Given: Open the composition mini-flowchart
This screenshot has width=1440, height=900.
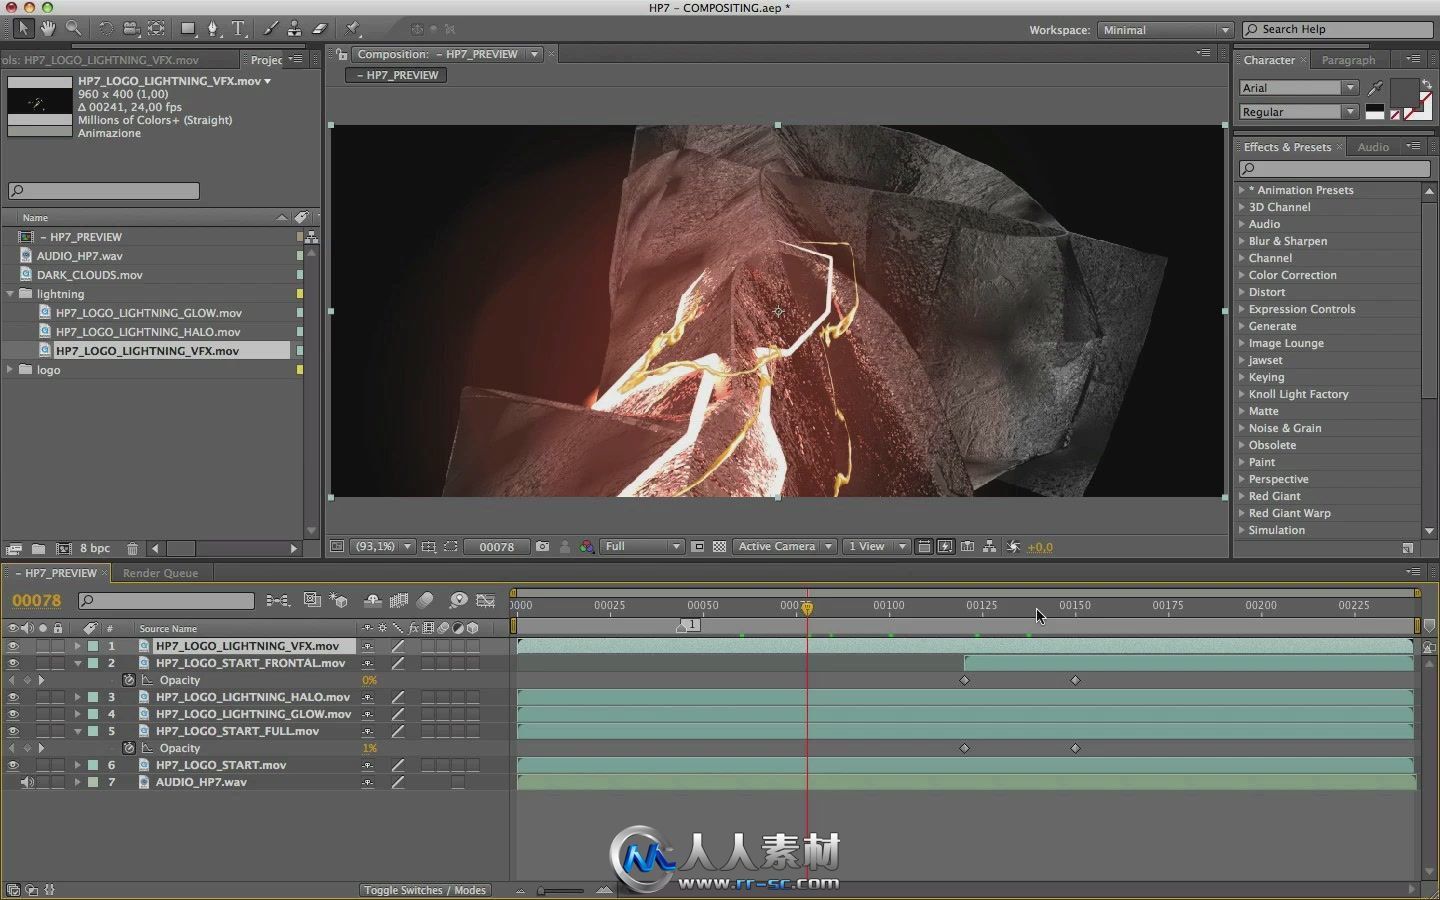Looking at the screenshot, I should [278, 600].
